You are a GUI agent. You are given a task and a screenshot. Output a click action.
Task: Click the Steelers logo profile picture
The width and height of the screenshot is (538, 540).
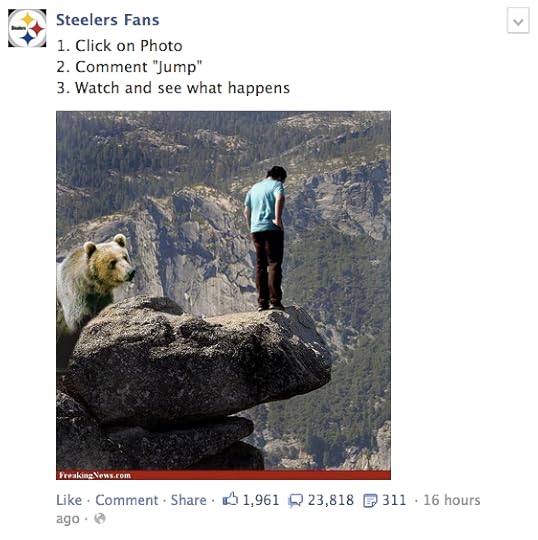click(x=27, y=28)
